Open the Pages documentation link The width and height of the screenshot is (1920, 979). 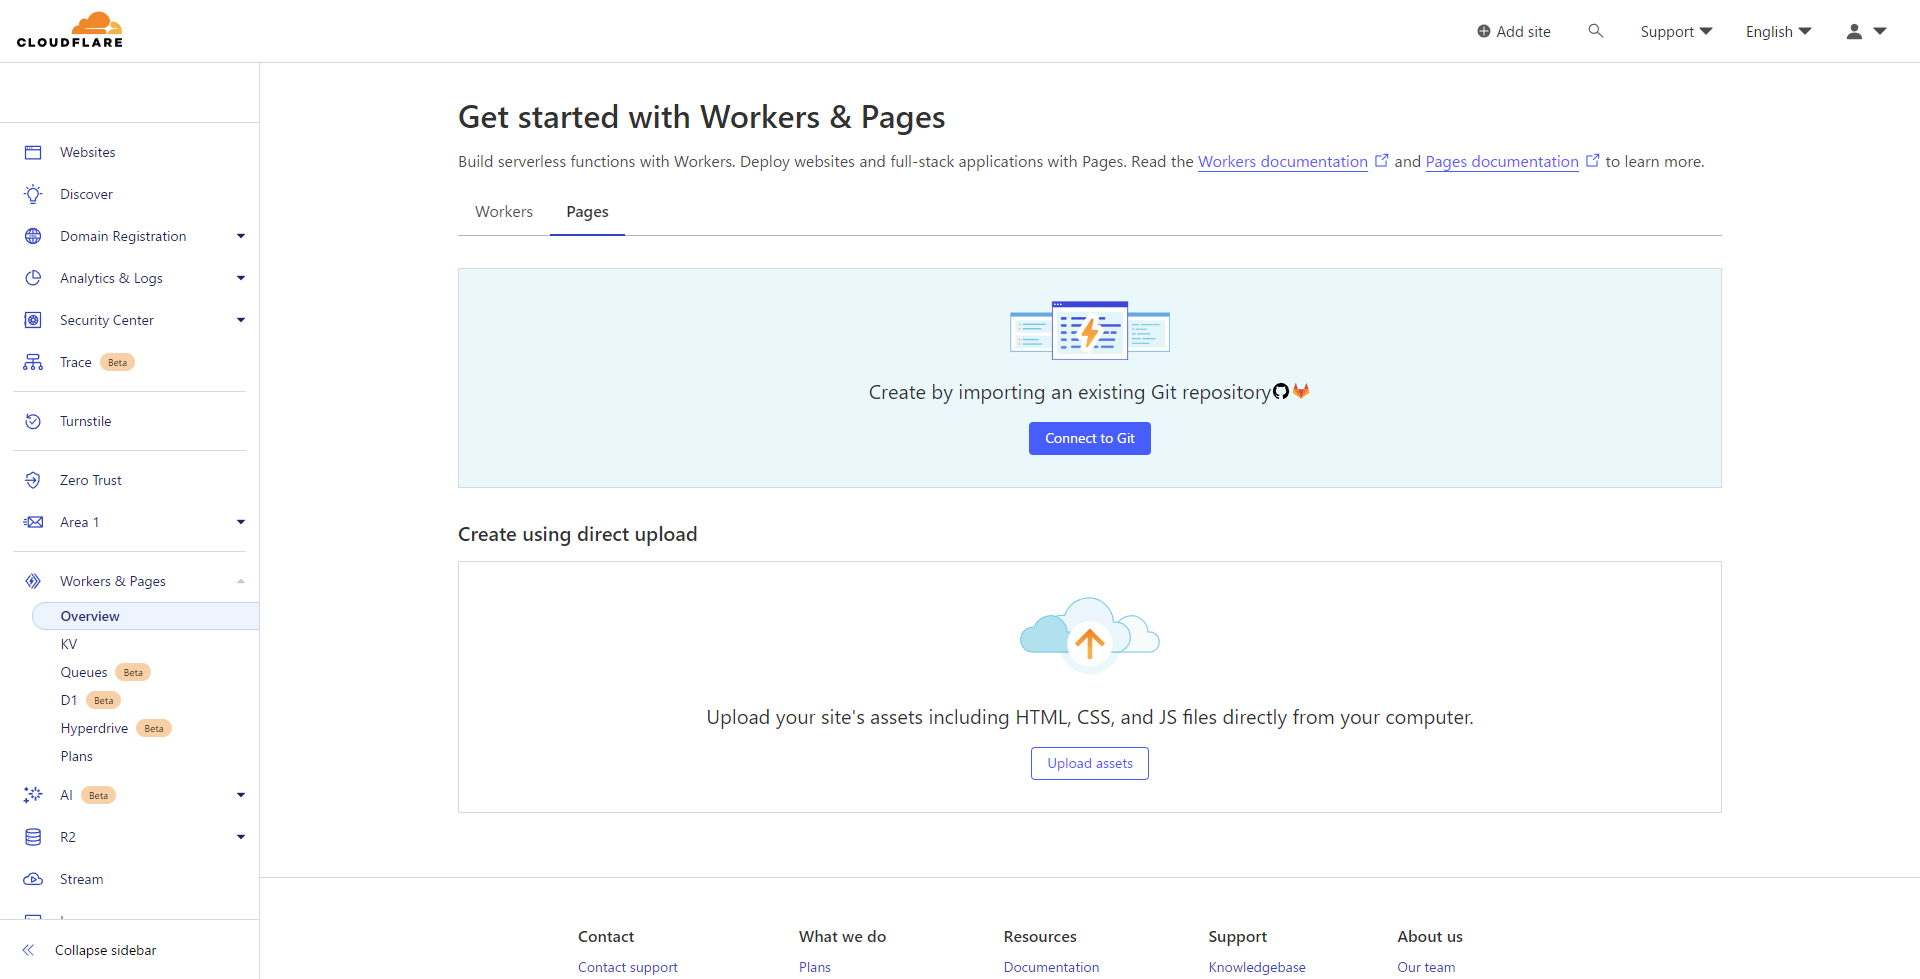pos(1500,161)
